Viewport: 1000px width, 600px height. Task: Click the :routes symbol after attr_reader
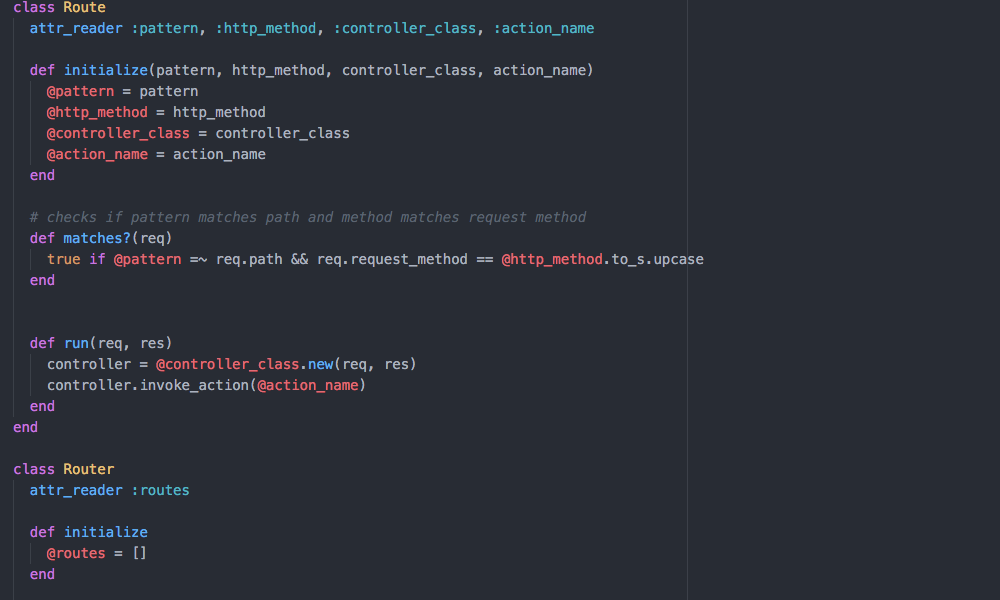tap(160, 490)
